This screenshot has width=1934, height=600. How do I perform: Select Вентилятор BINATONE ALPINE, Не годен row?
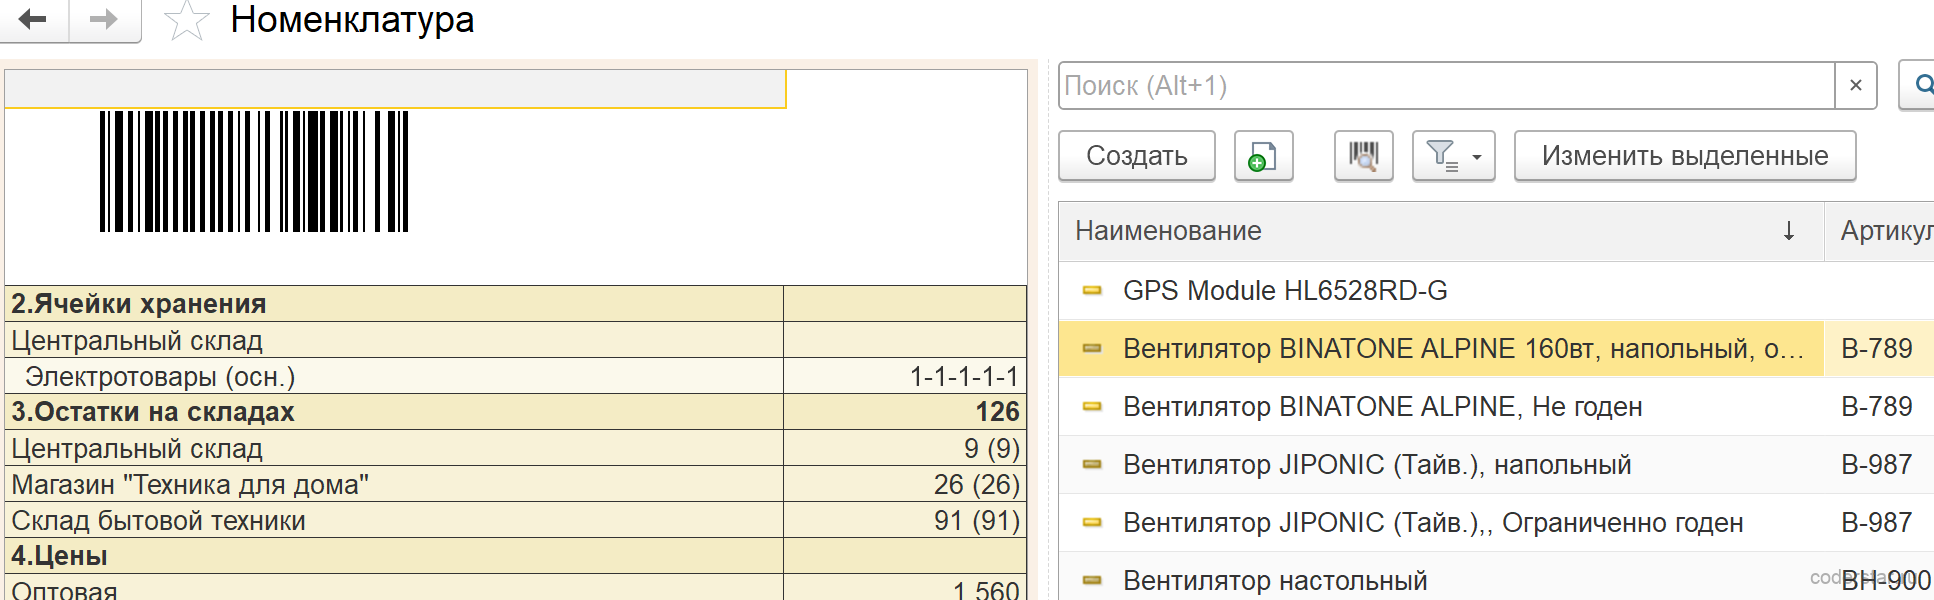click(x=1496, y=407)
